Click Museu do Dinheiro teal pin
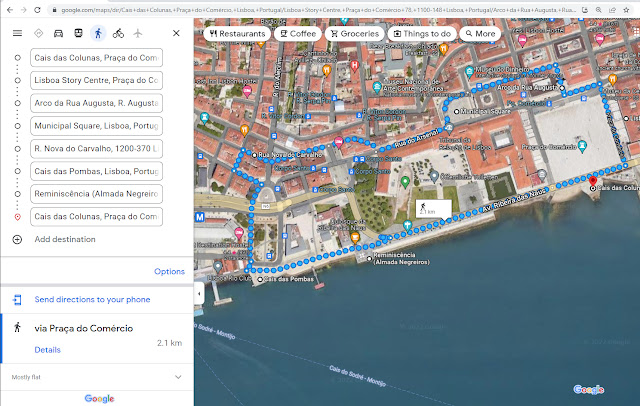Viewport: 640px width, 406px height. point(469,72)
